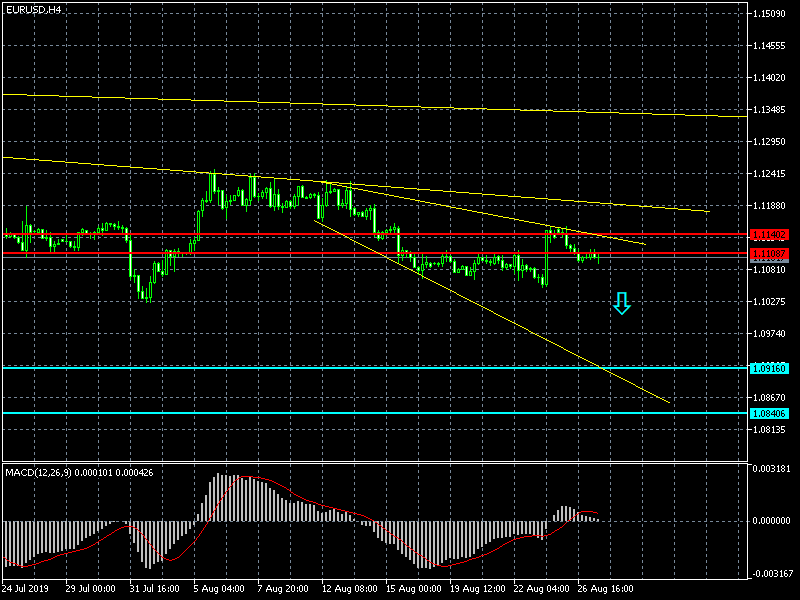Click the 5 Aug 04:00 time label

tap(219, 589)
